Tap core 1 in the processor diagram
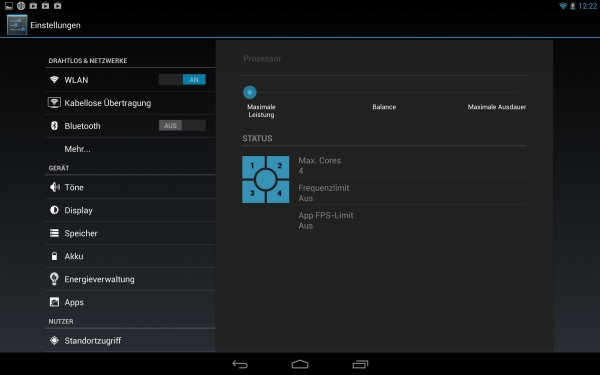The width and height of the screenshot is (600, 375). [253, 166]
